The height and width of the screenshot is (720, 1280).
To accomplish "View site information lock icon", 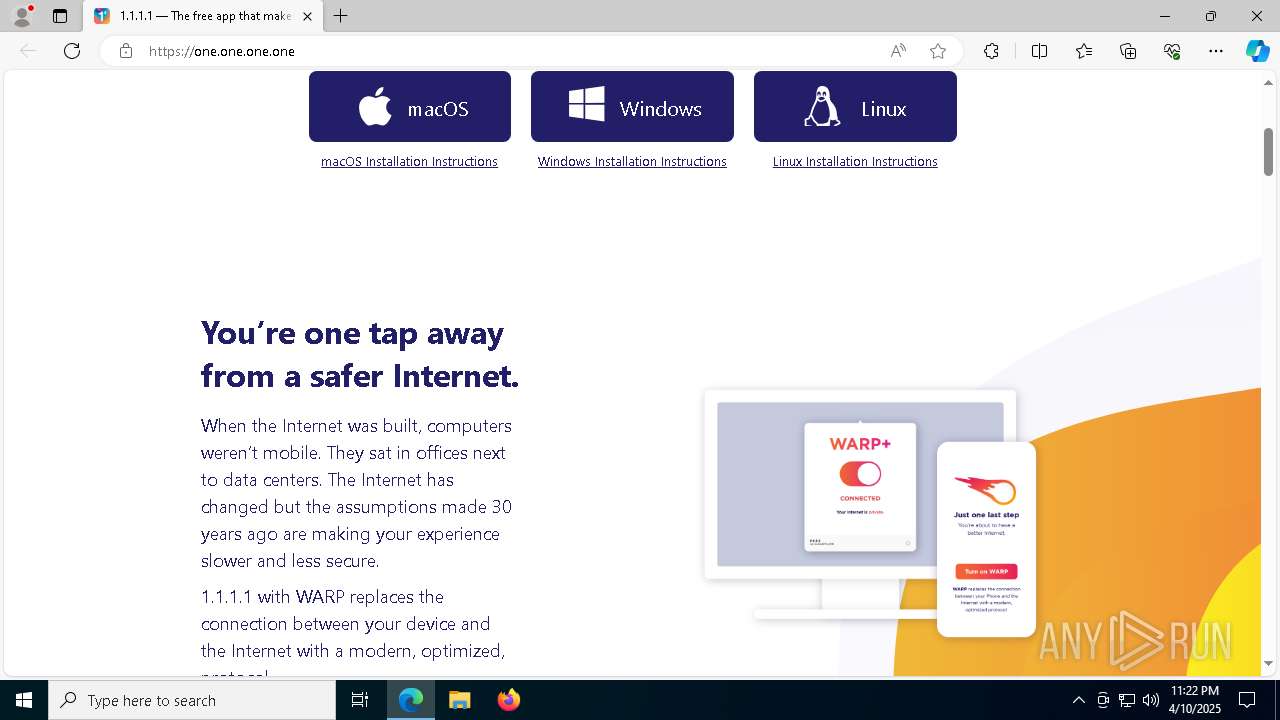I will coord(125,51).
